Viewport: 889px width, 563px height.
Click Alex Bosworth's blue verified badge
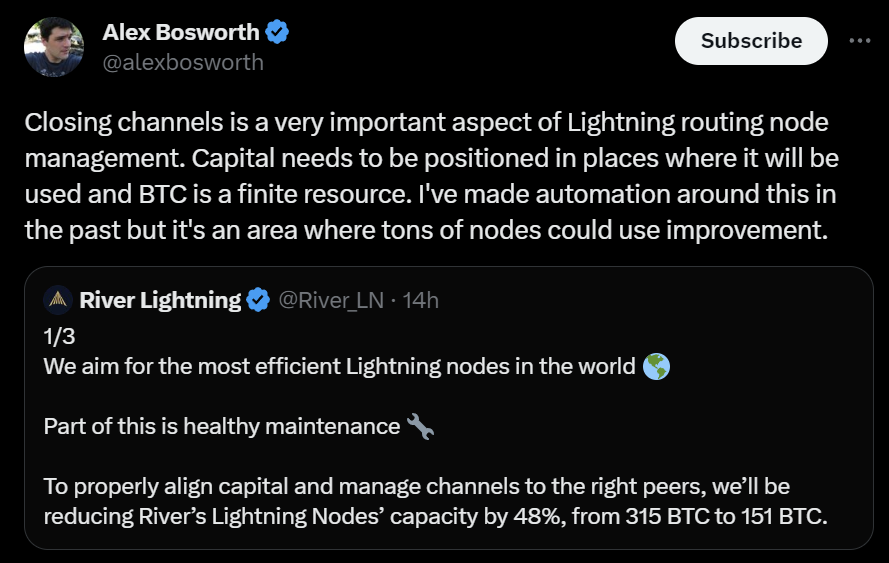click(277, 32)
